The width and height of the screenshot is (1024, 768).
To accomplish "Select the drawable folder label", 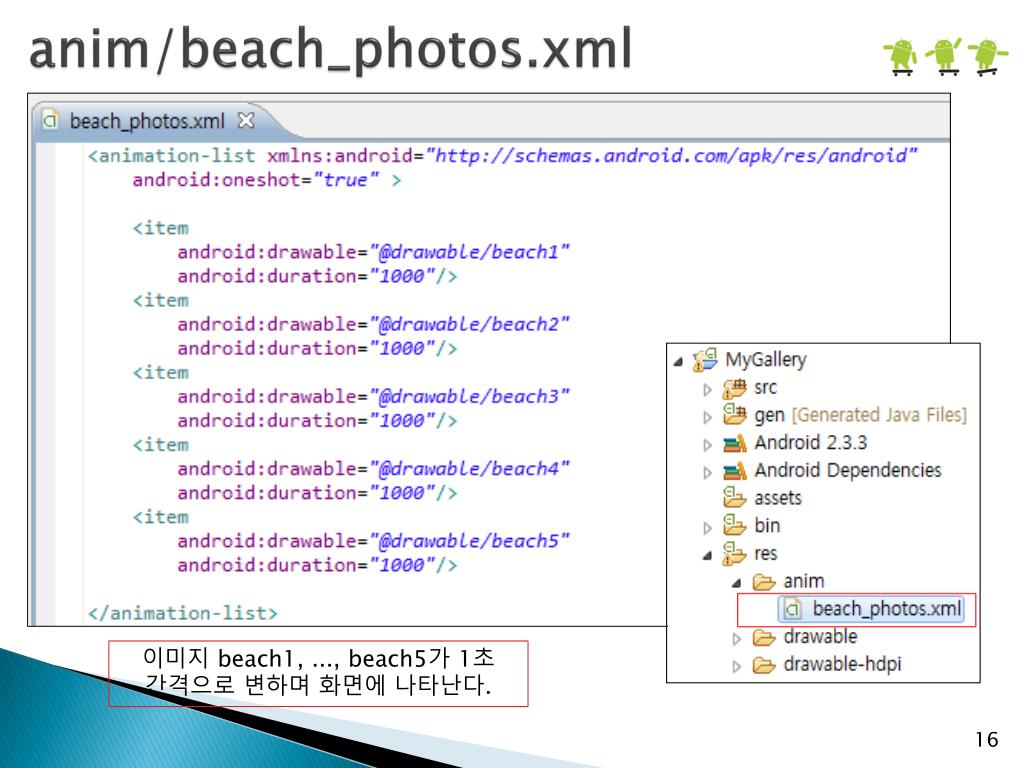I will coord(820,637).
